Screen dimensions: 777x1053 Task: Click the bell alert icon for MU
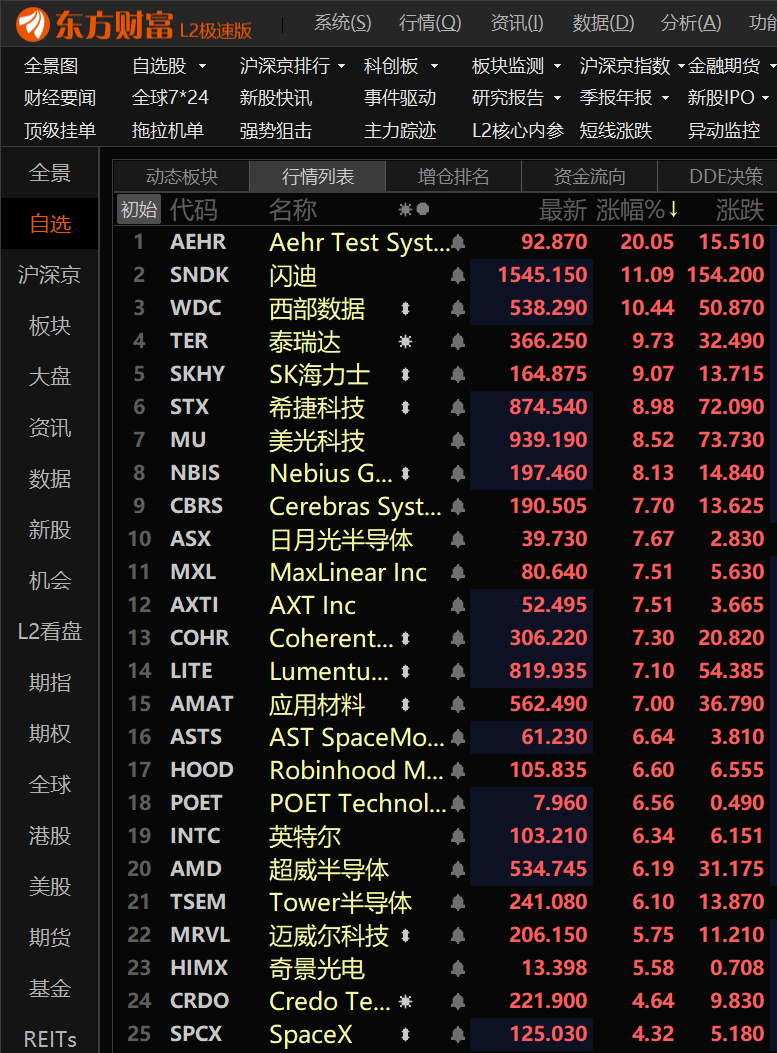coord(458,440)
